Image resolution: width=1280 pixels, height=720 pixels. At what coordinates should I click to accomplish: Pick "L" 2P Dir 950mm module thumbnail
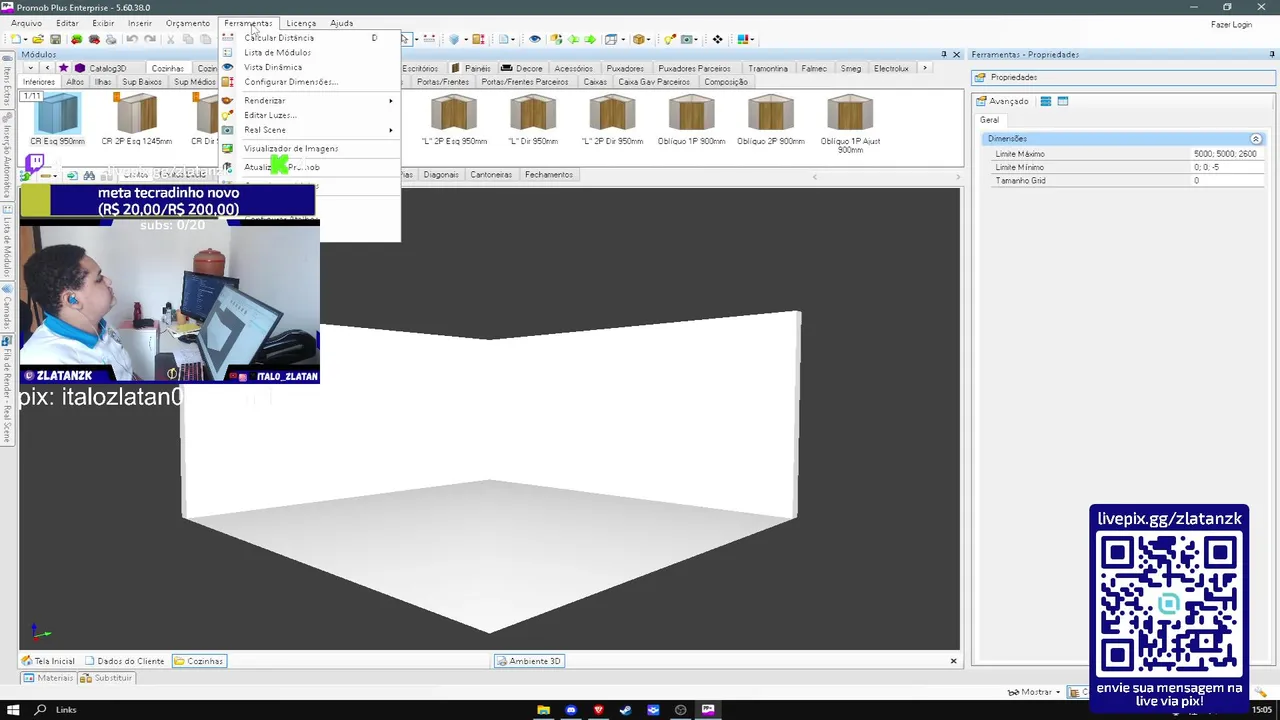click(612, 120)
